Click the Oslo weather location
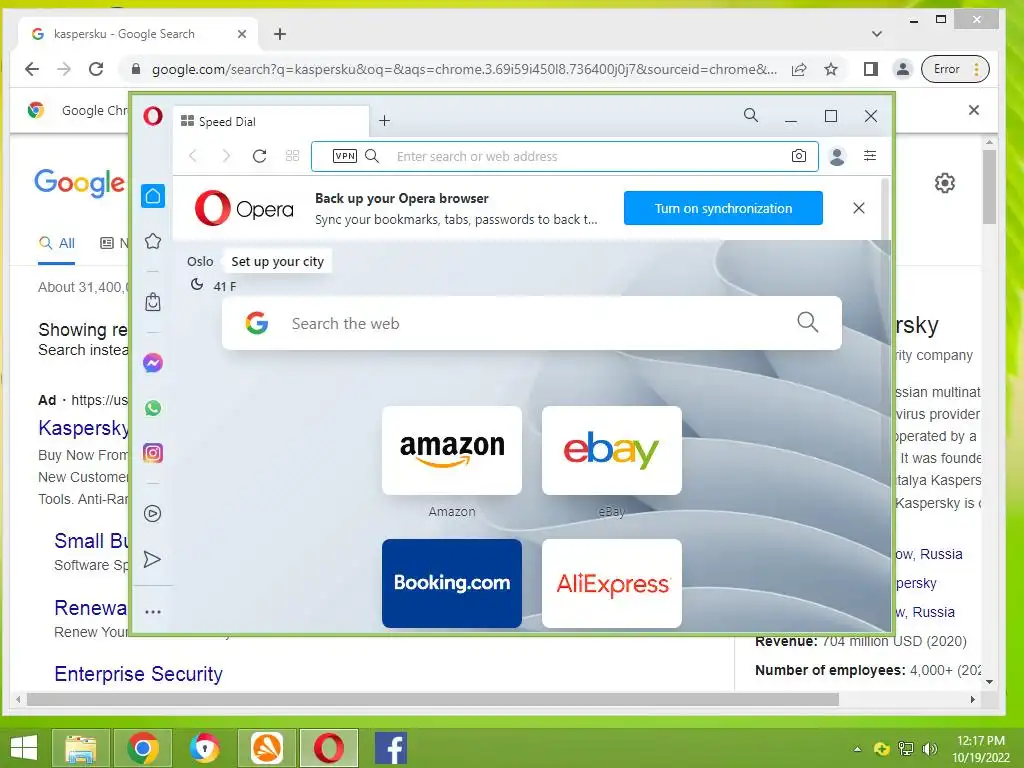This screenshot has height=768, width=1024. [200, 262]
